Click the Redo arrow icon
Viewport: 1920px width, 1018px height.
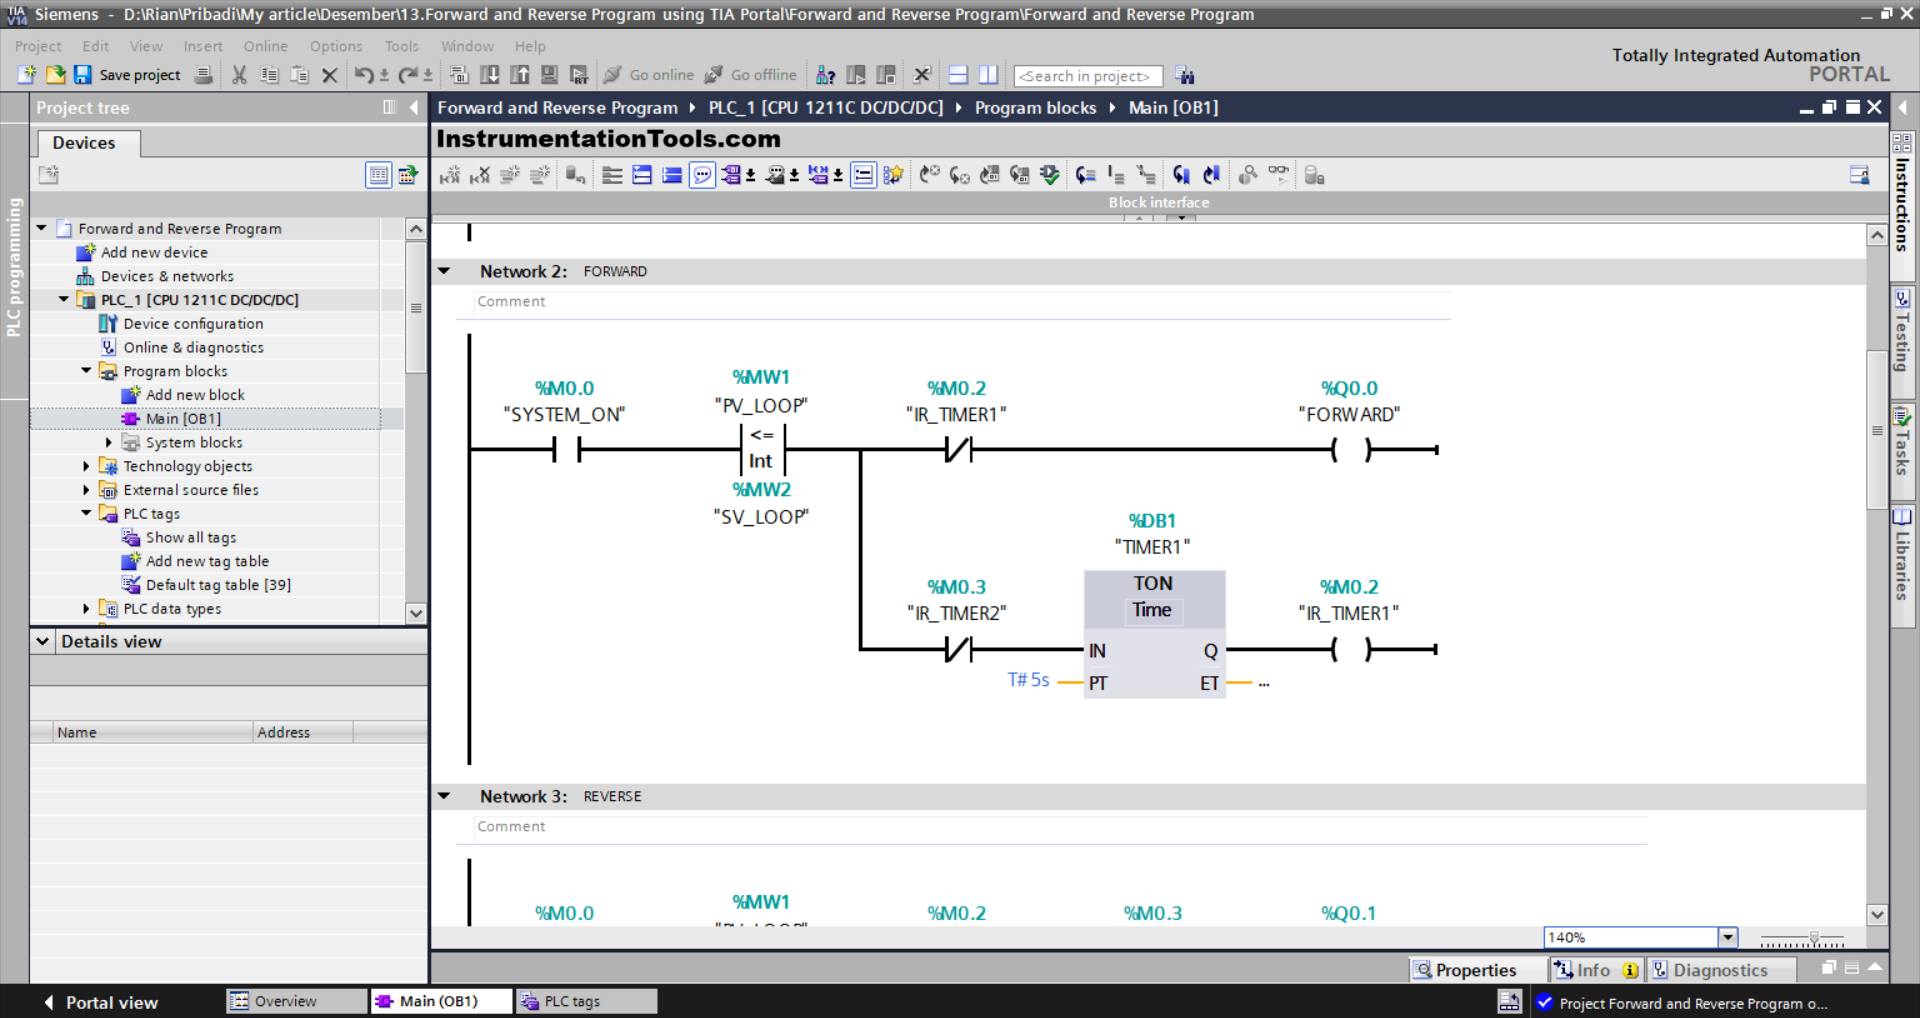point(408,75)
